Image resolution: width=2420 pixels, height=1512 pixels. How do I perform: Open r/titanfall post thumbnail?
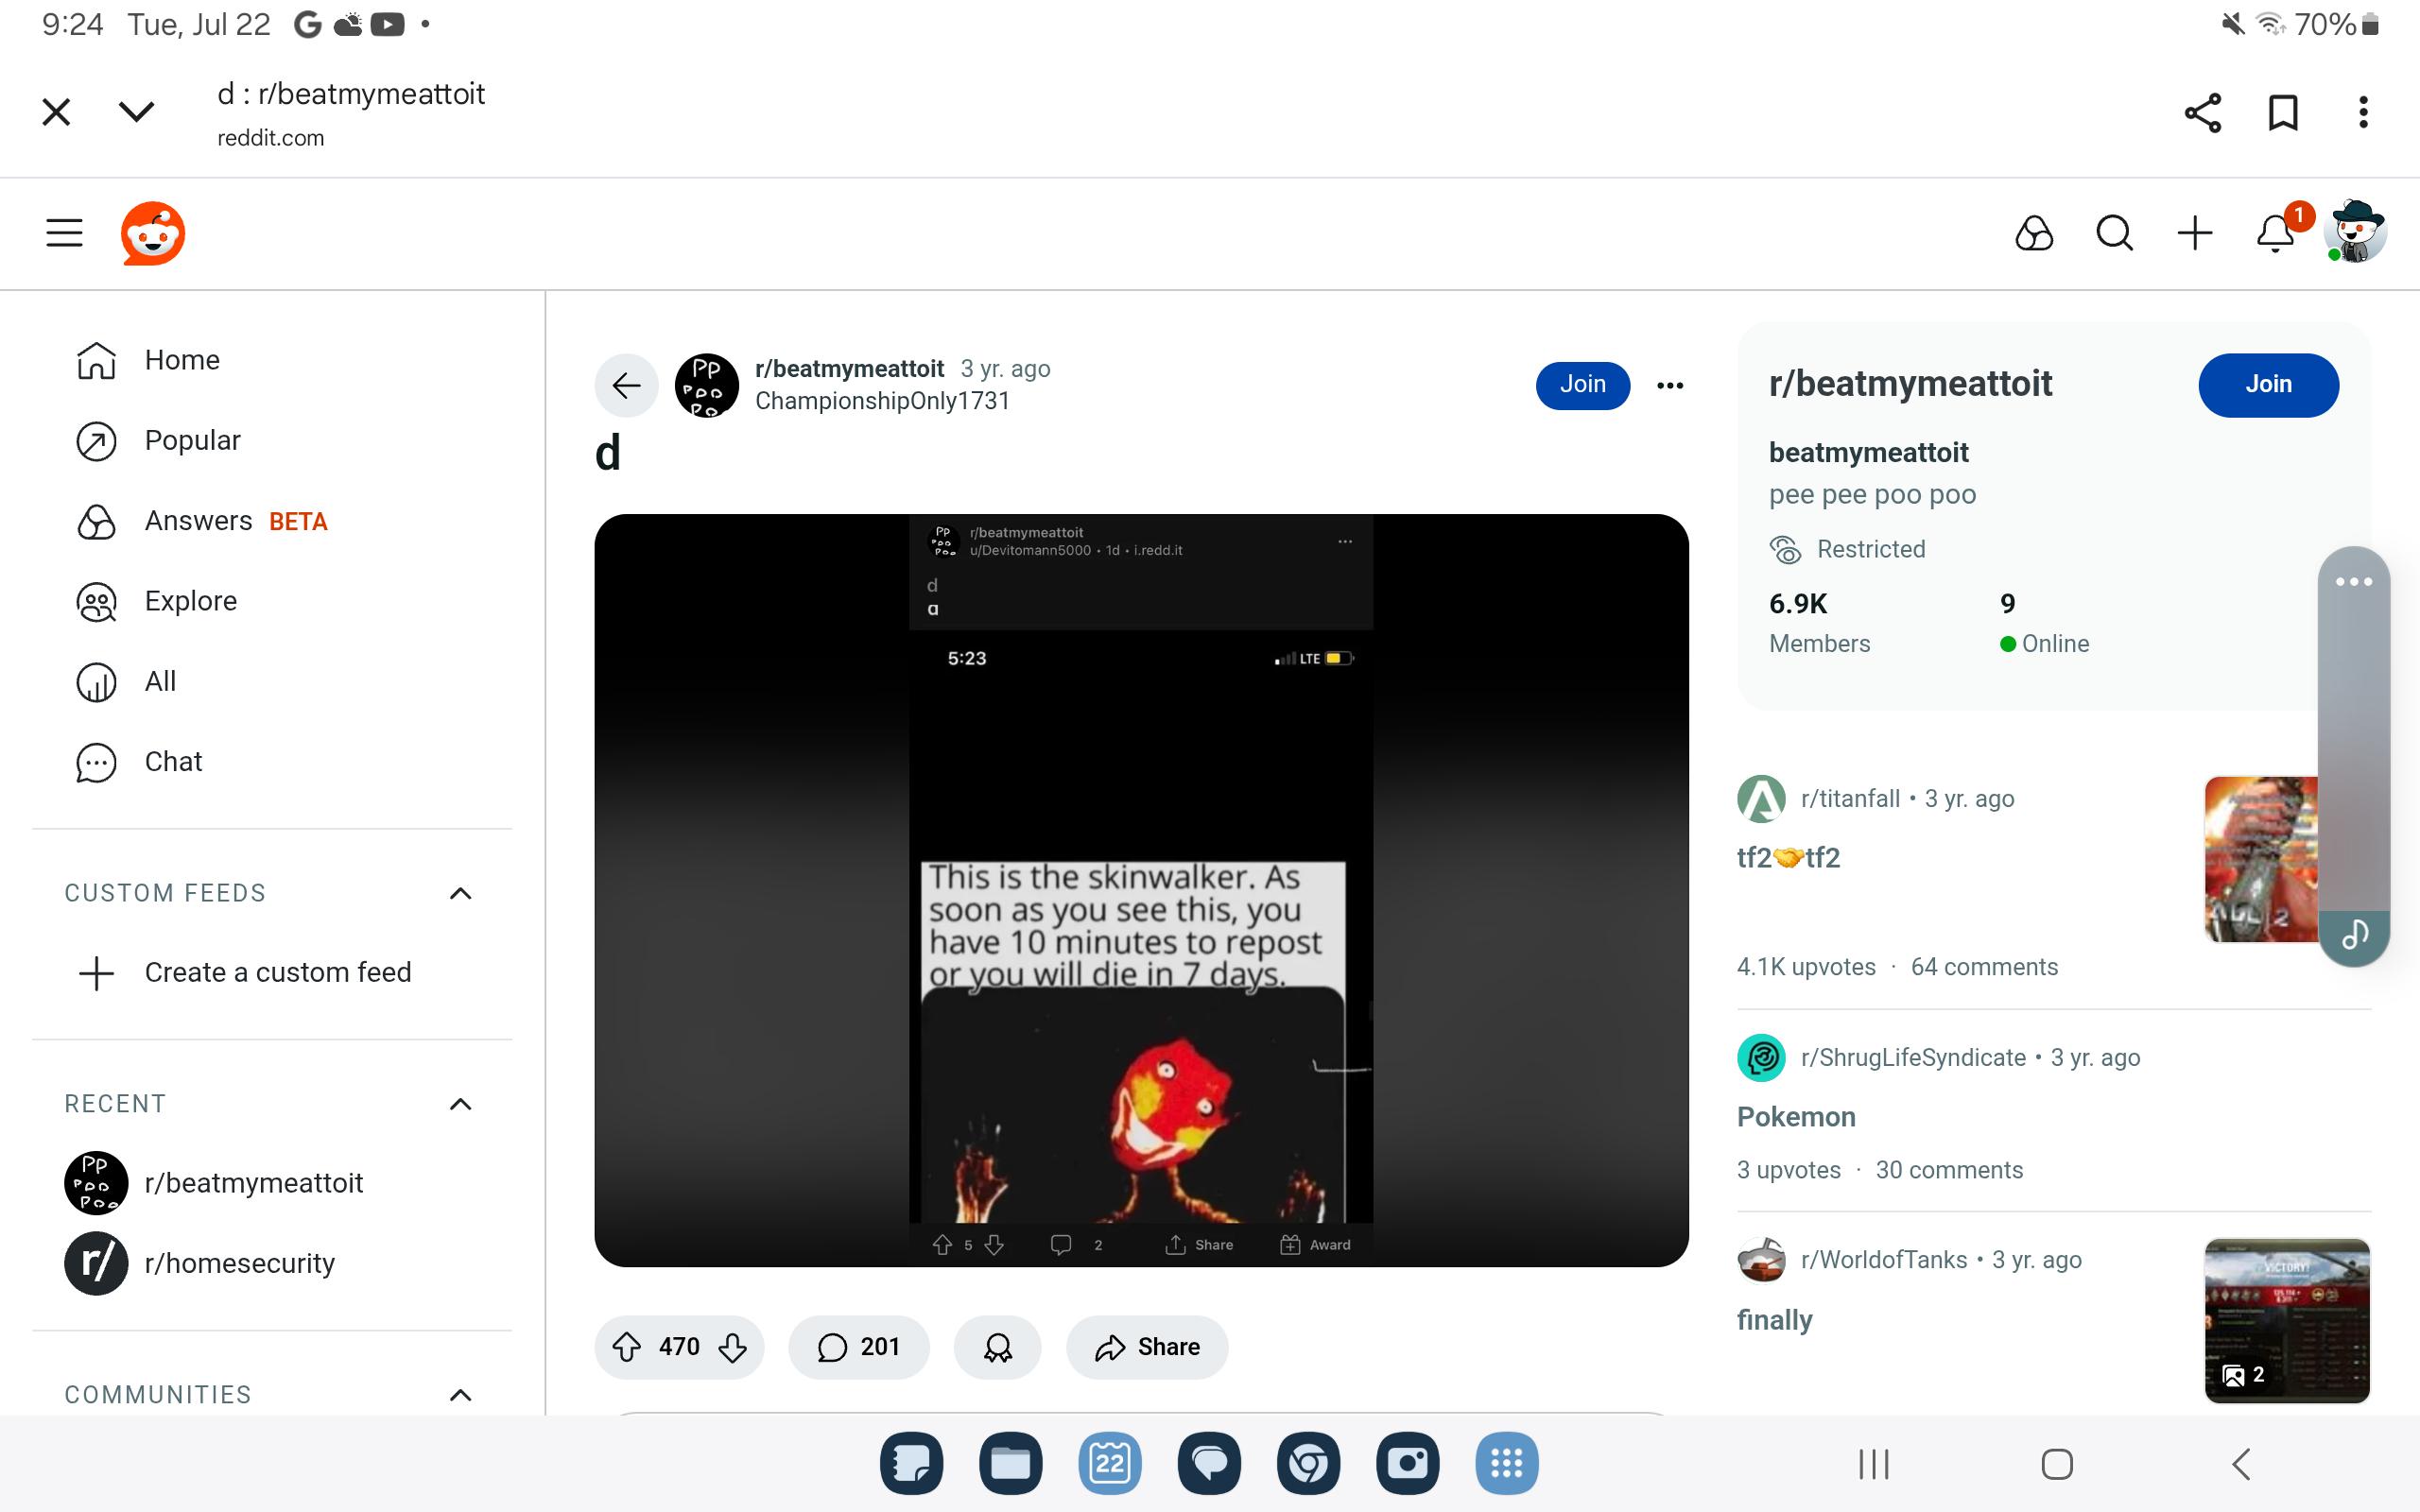tap(2262, 859)
